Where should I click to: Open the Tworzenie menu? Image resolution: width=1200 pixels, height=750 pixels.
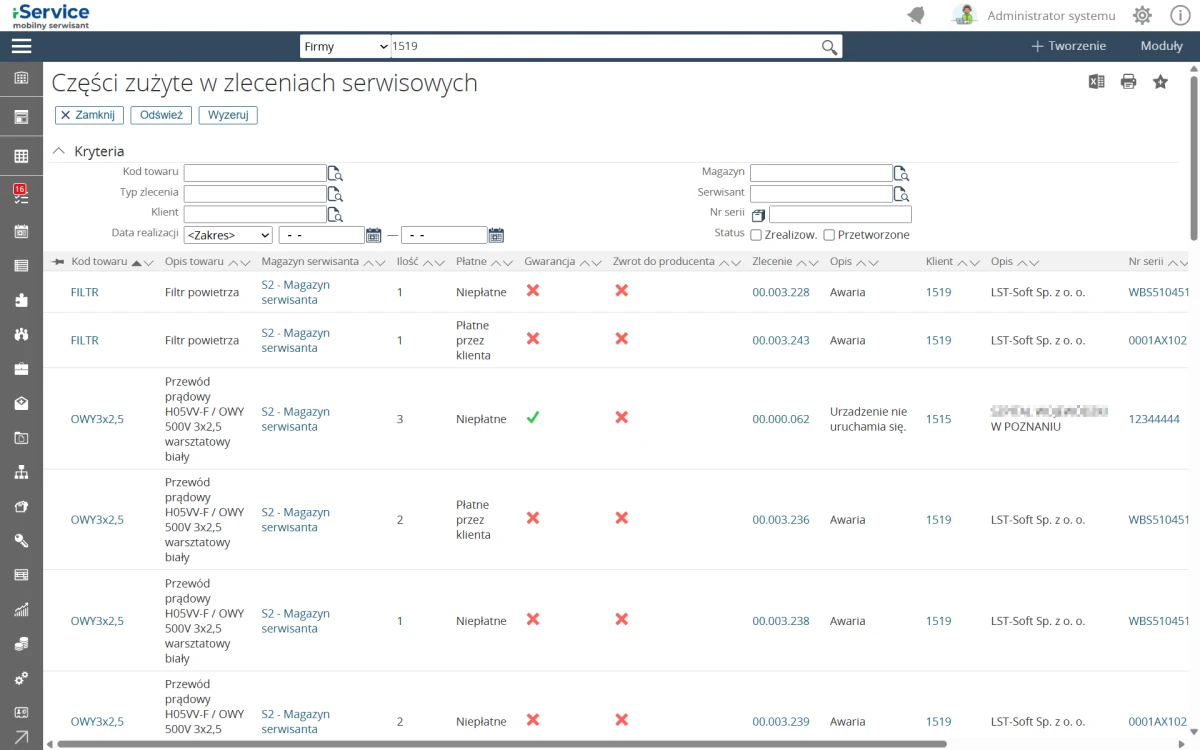[x=1068, y=46]
